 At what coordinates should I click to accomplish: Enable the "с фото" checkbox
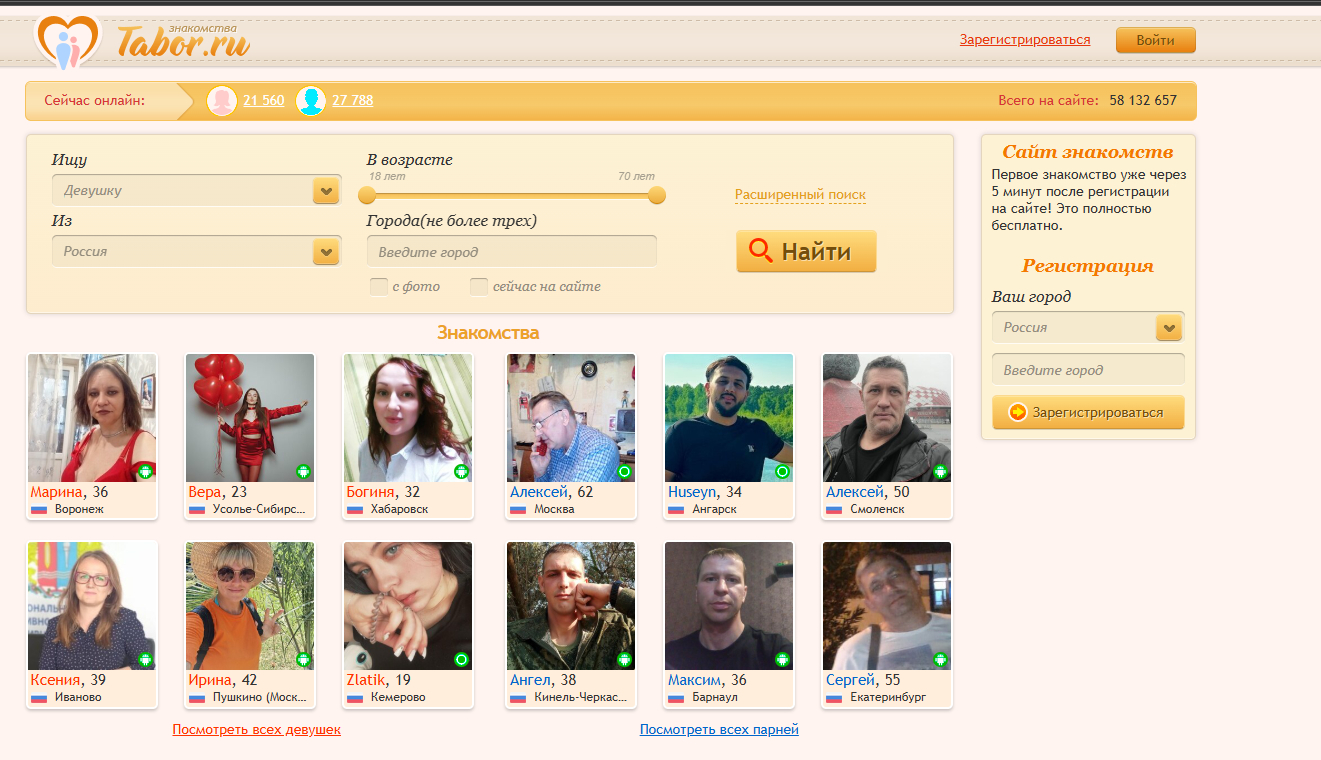click(x=379, y=287)
